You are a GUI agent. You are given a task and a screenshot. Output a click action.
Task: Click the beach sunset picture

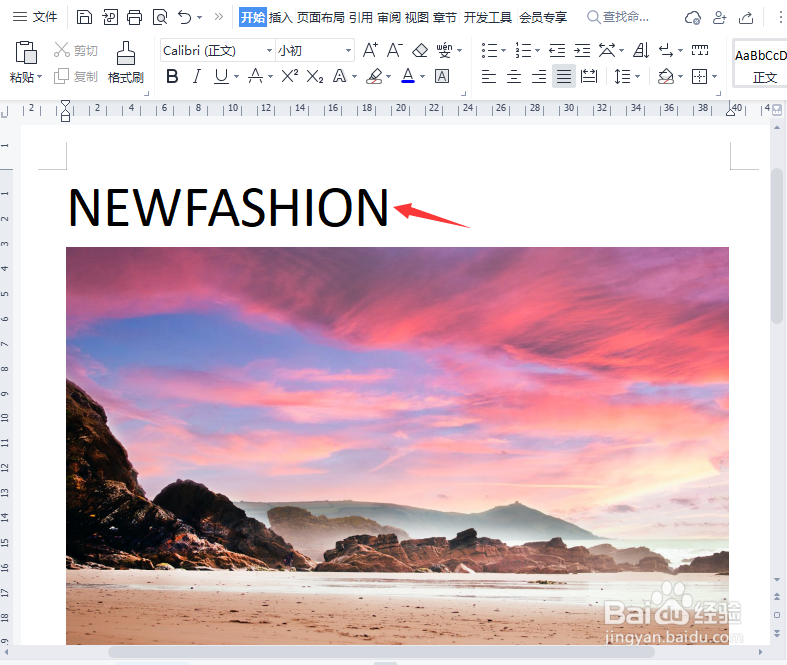click(398, 446)
